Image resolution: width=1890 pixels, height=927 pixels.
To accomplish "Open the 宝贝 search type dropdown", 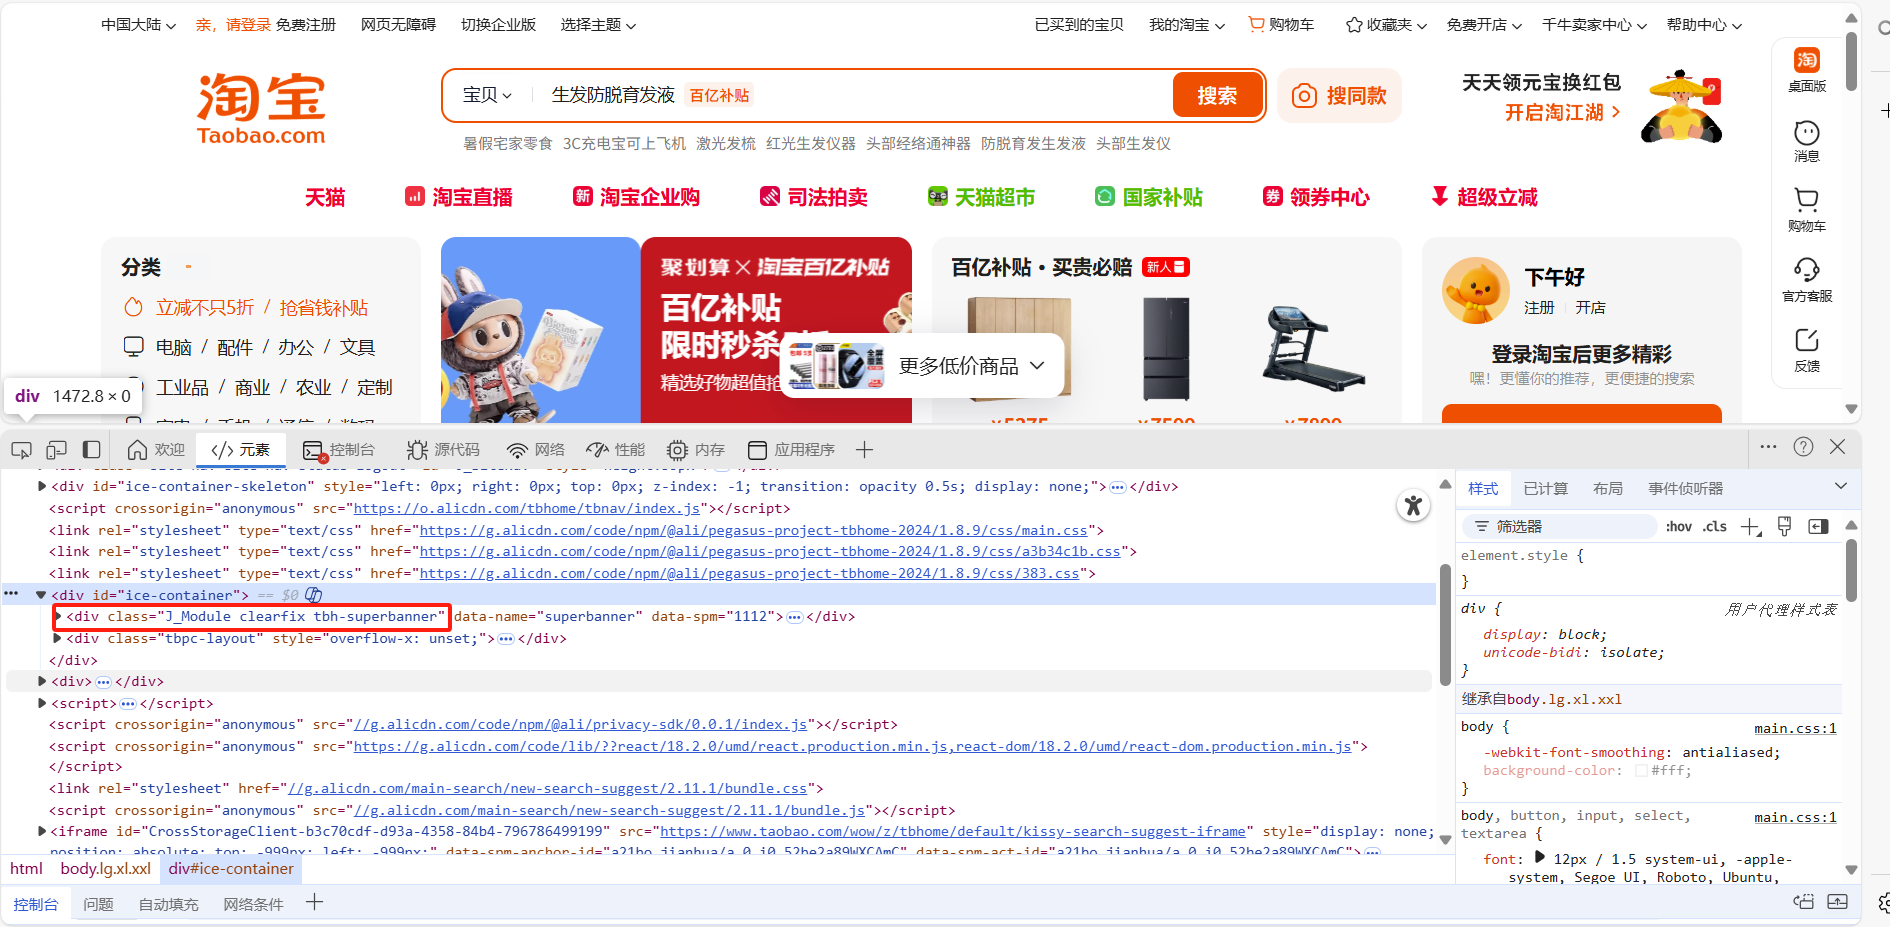I will coord(487,95).
